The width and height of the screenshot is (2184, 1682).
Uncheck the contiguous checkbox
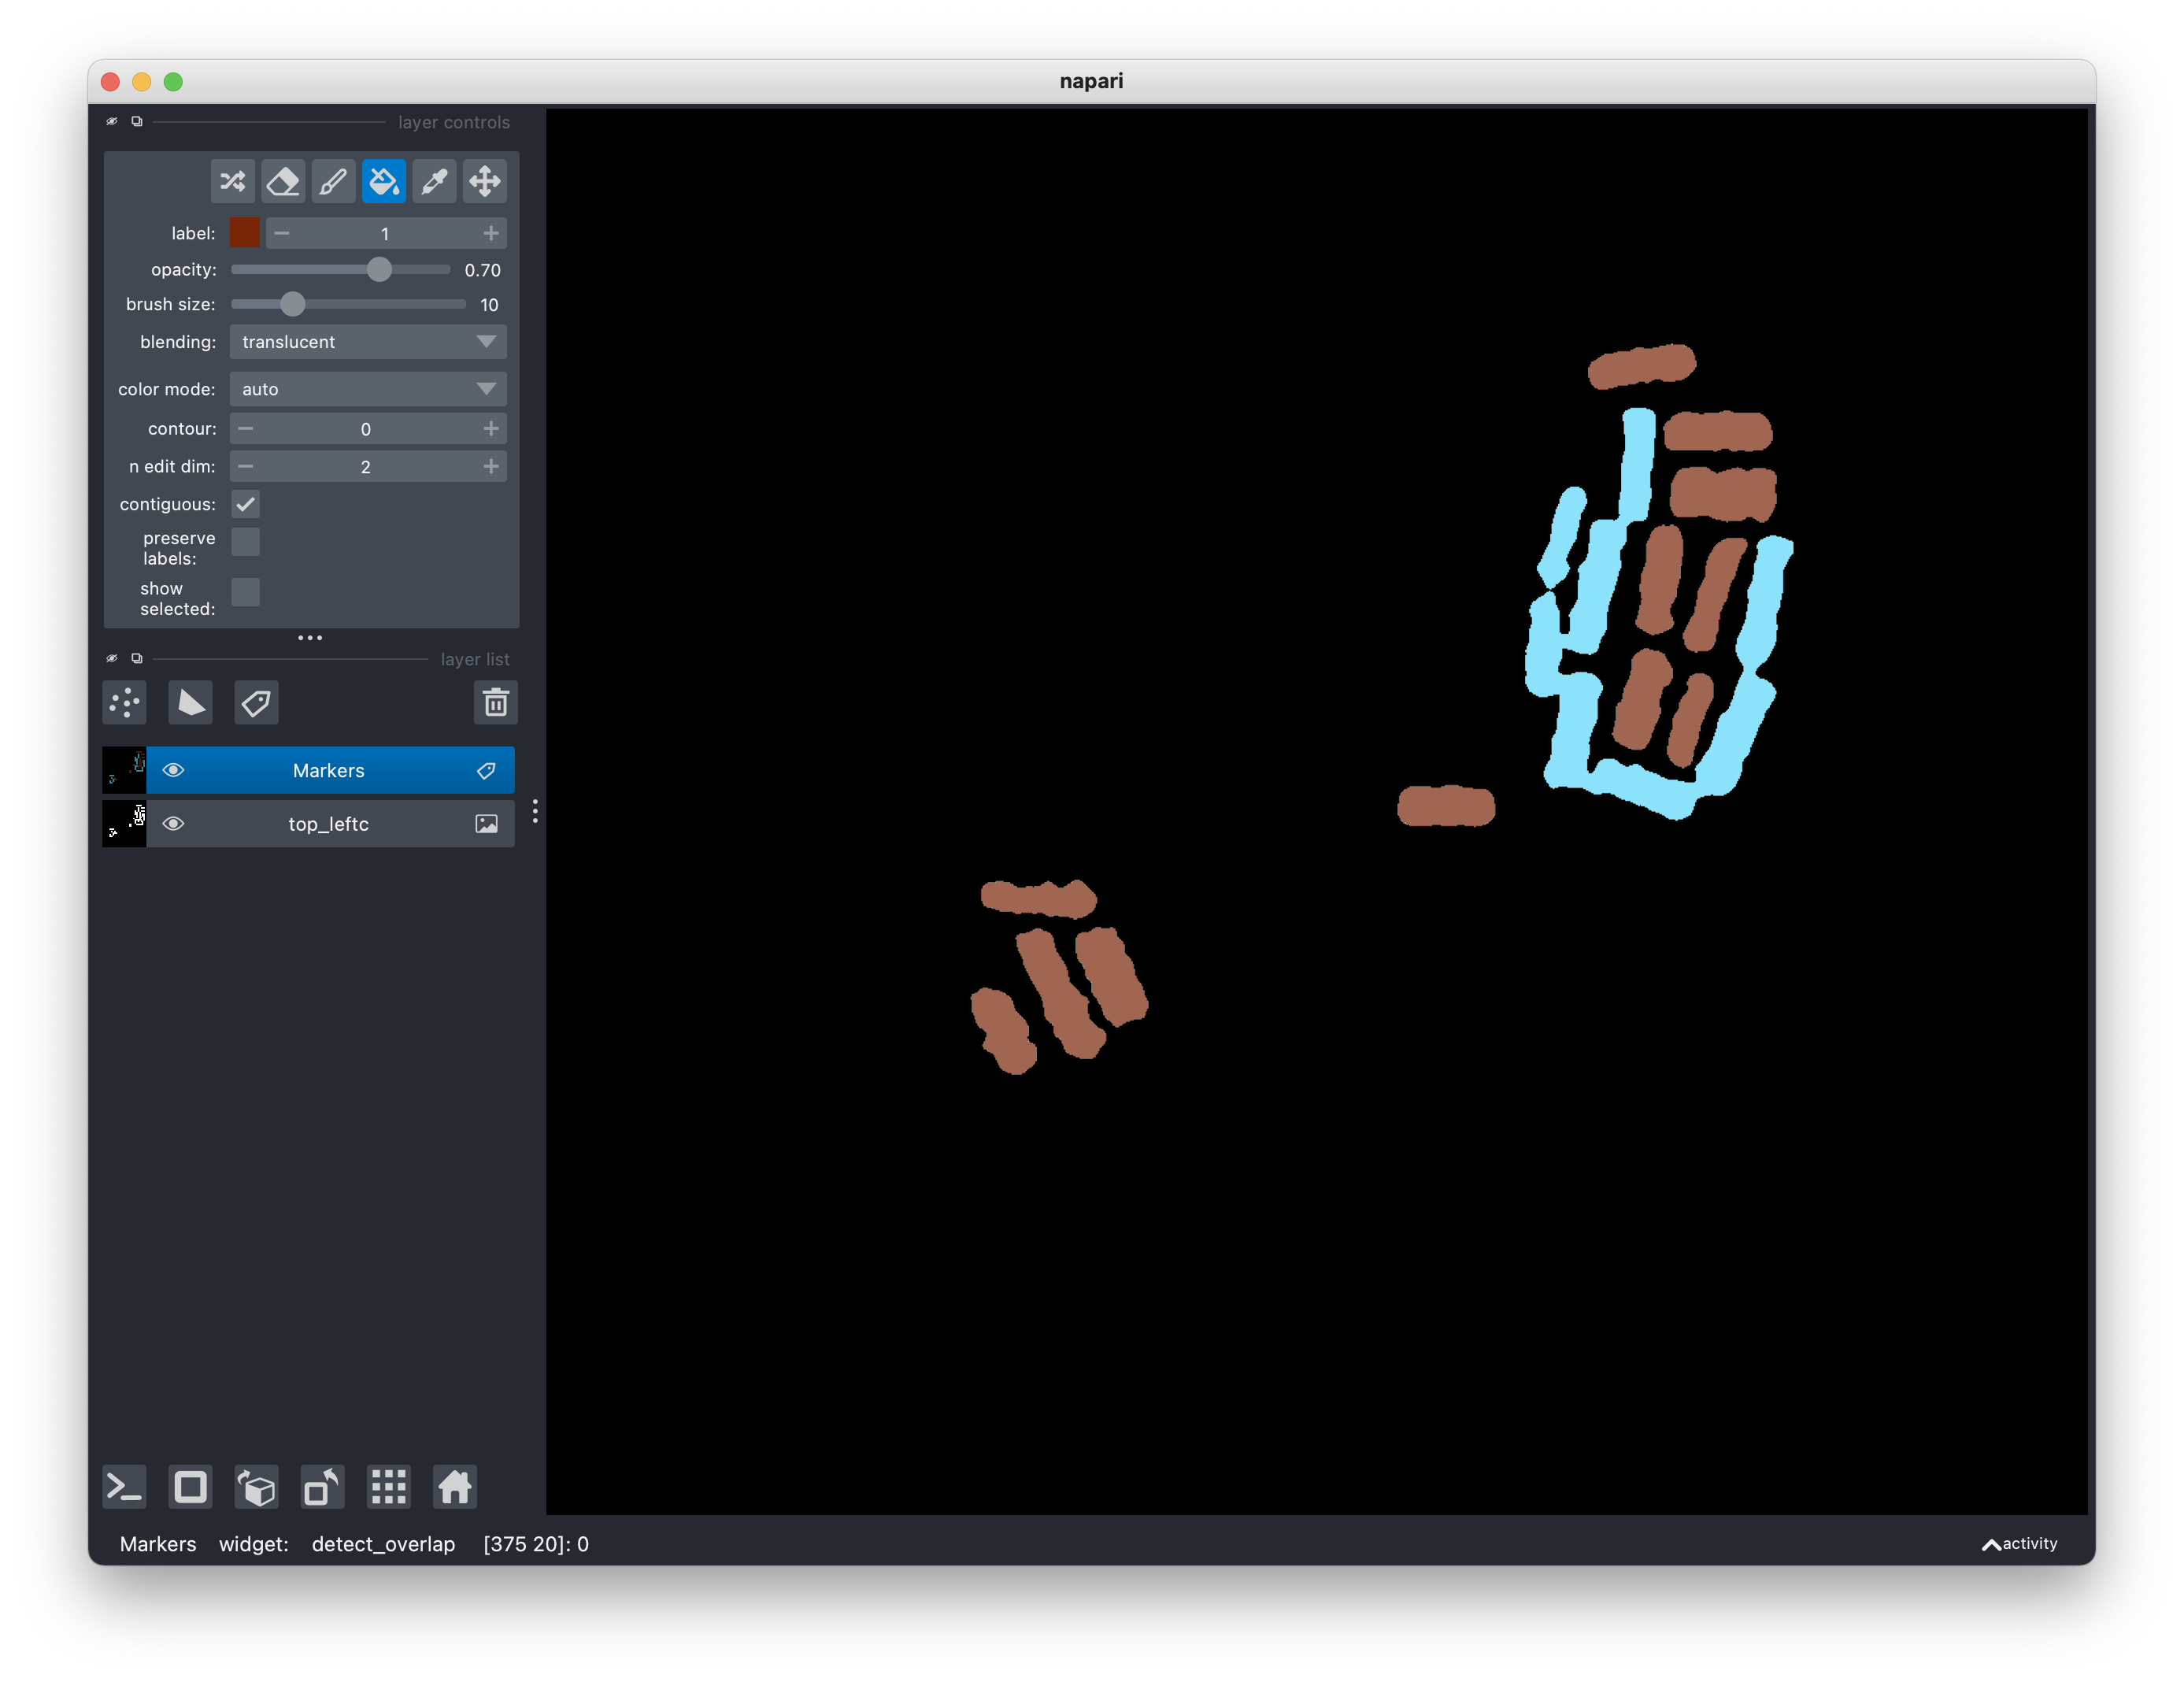pos(245,504)
